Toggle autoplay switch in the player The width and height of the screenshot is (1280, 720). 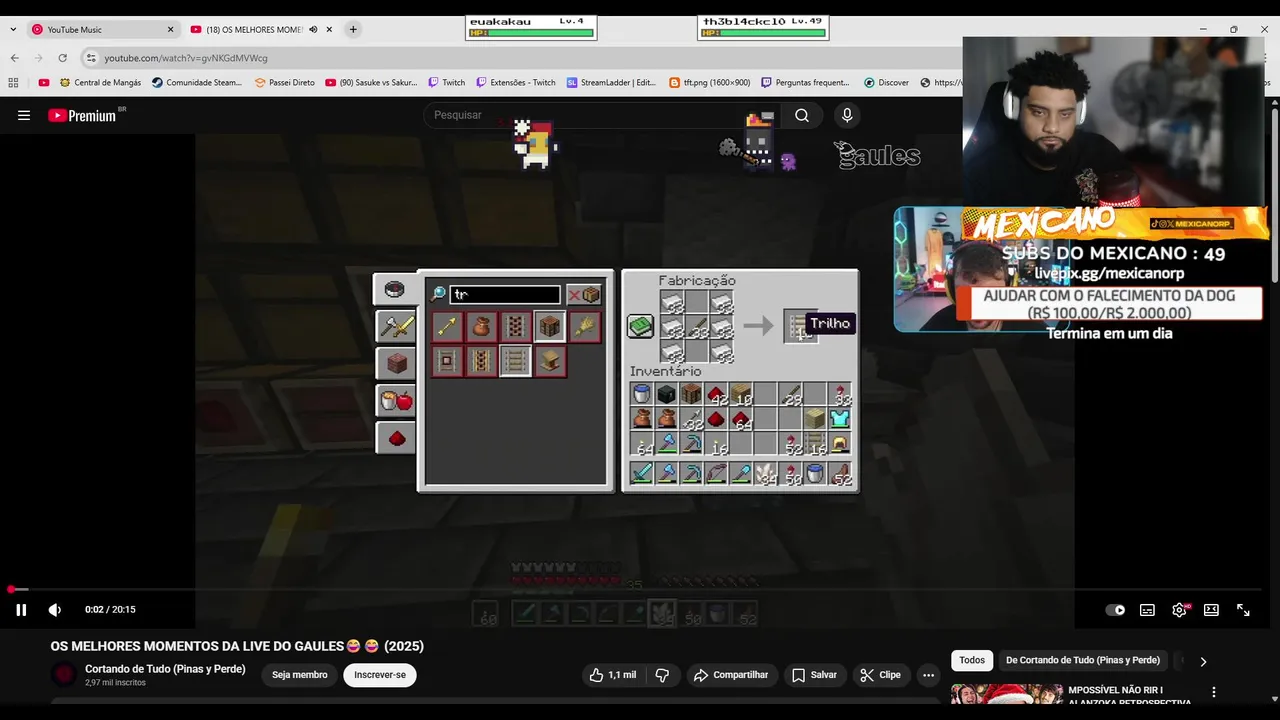(x=1115, y=610)
